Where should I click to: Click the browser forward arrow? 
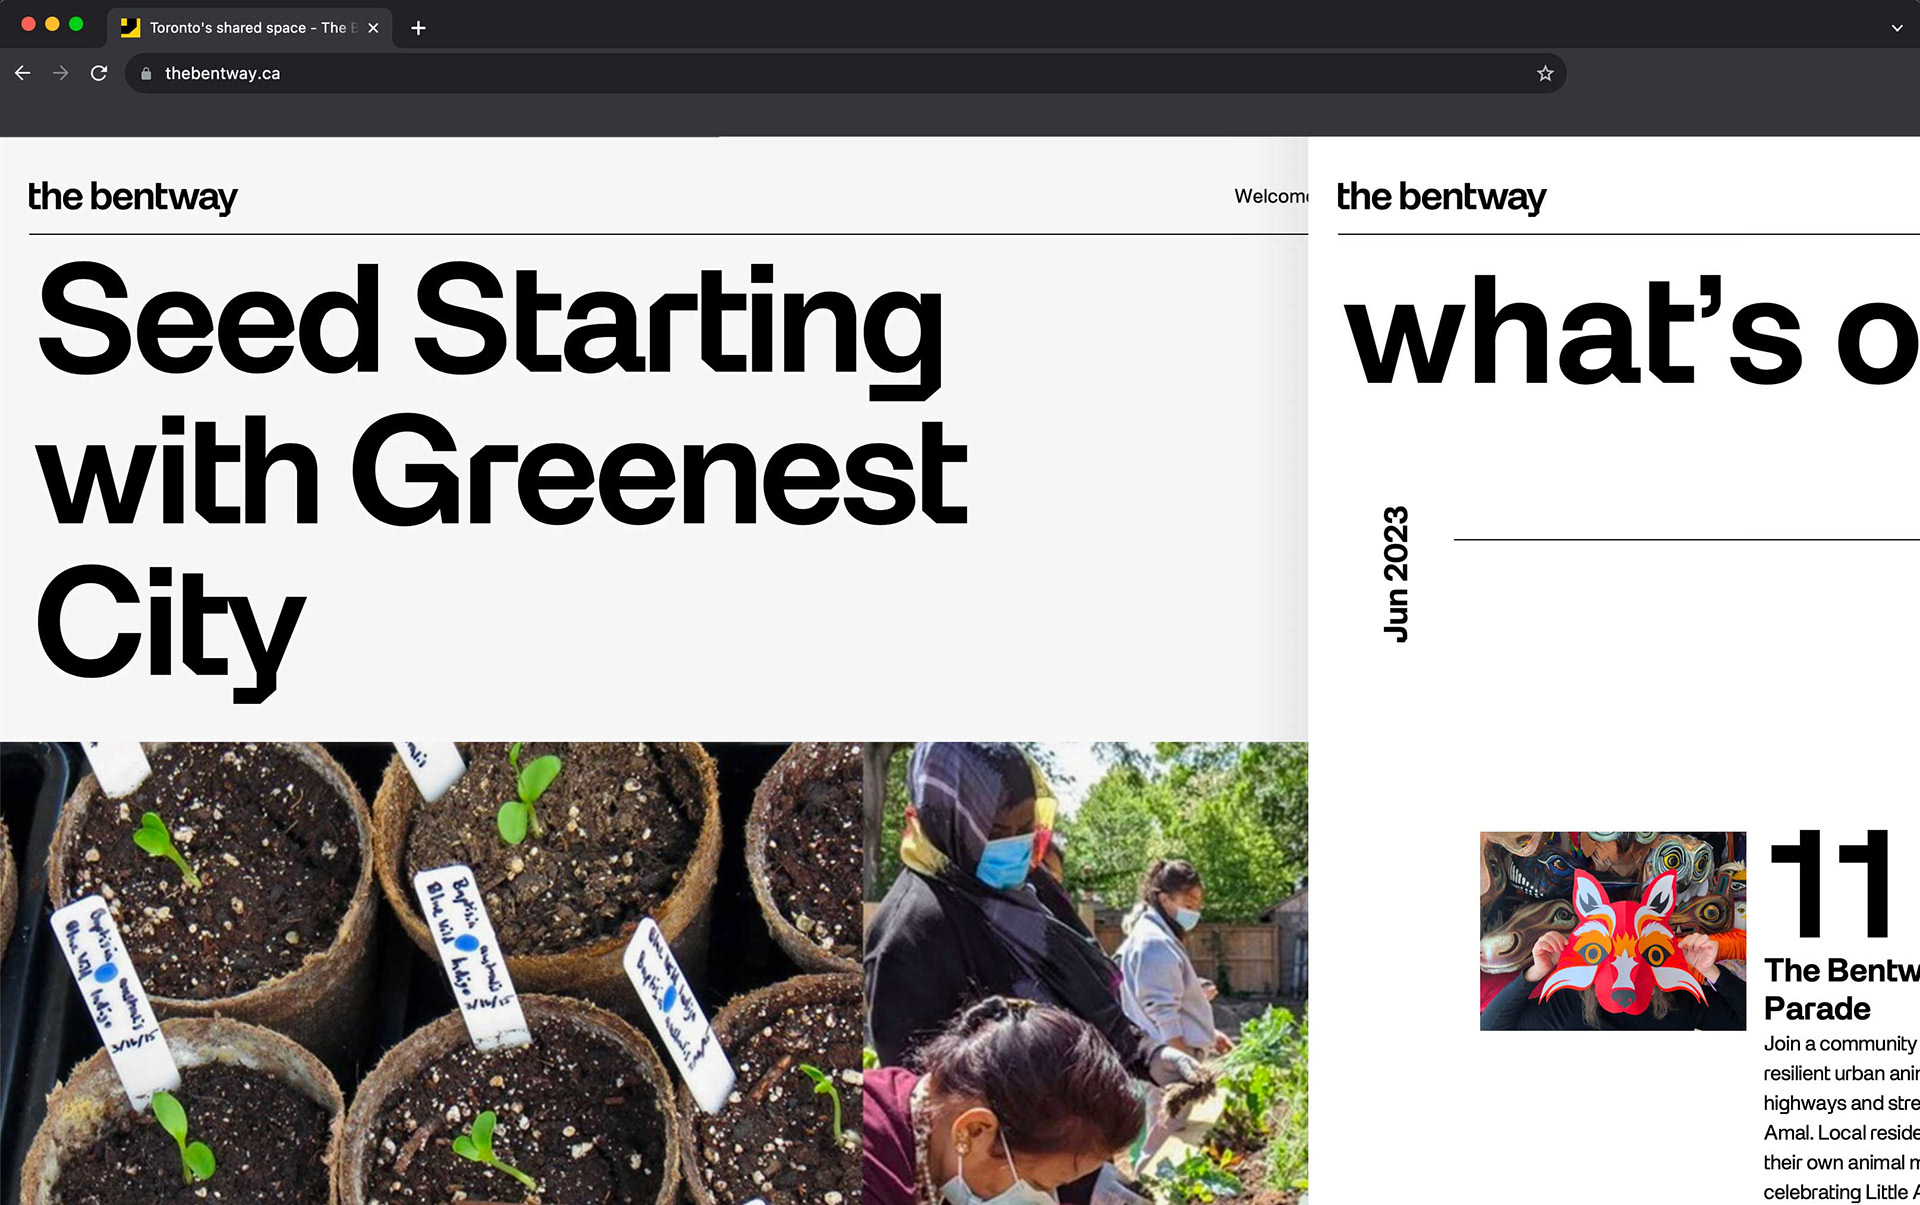coord(60,73)
